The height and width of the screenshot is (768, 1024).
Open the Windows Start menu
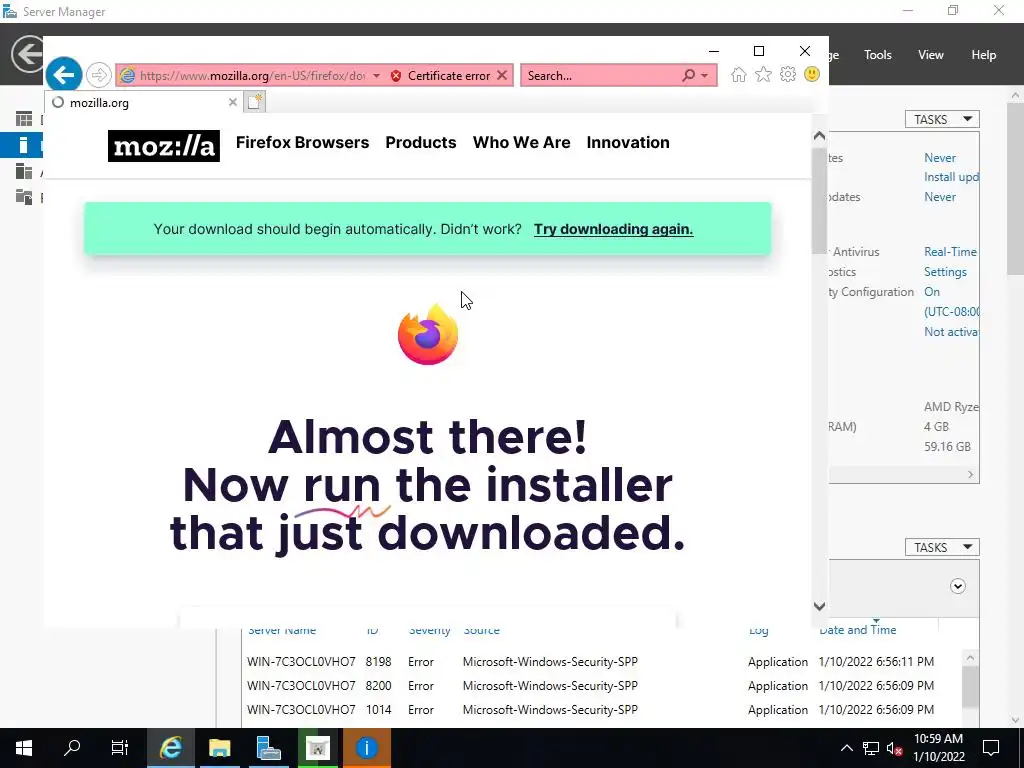[24, 748]
